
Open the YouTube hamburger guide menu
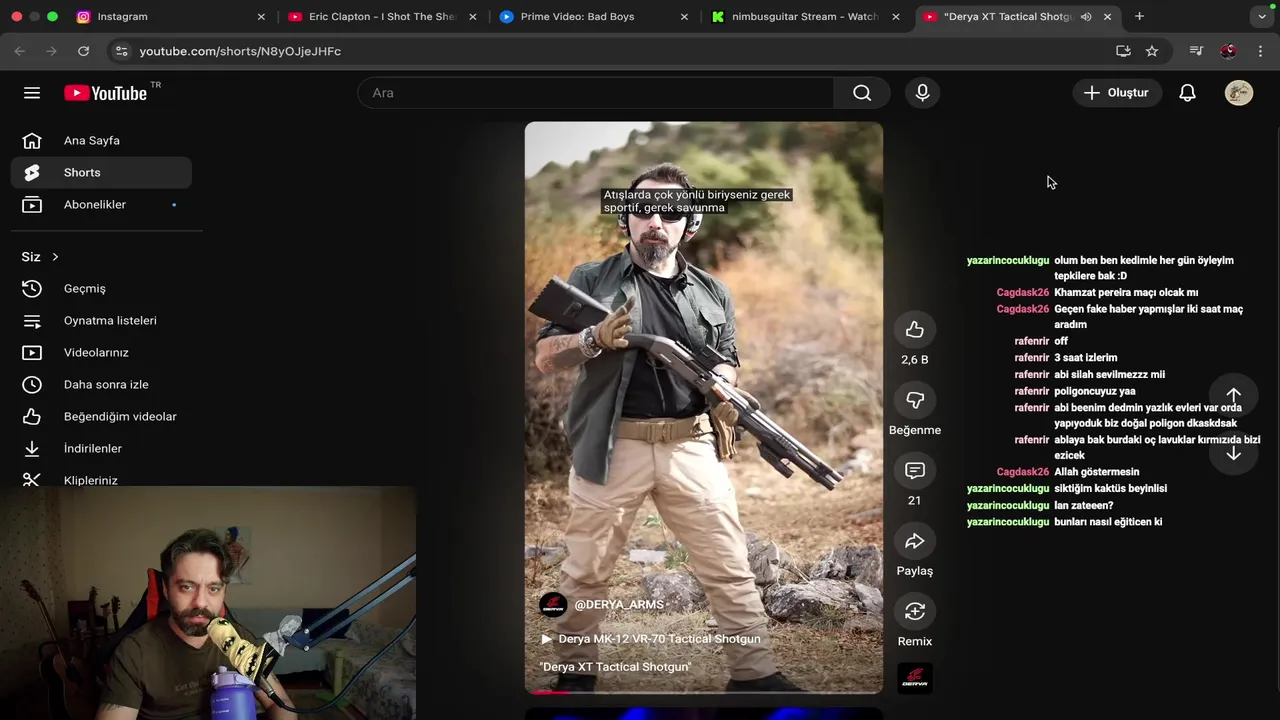tap(32, 93)
